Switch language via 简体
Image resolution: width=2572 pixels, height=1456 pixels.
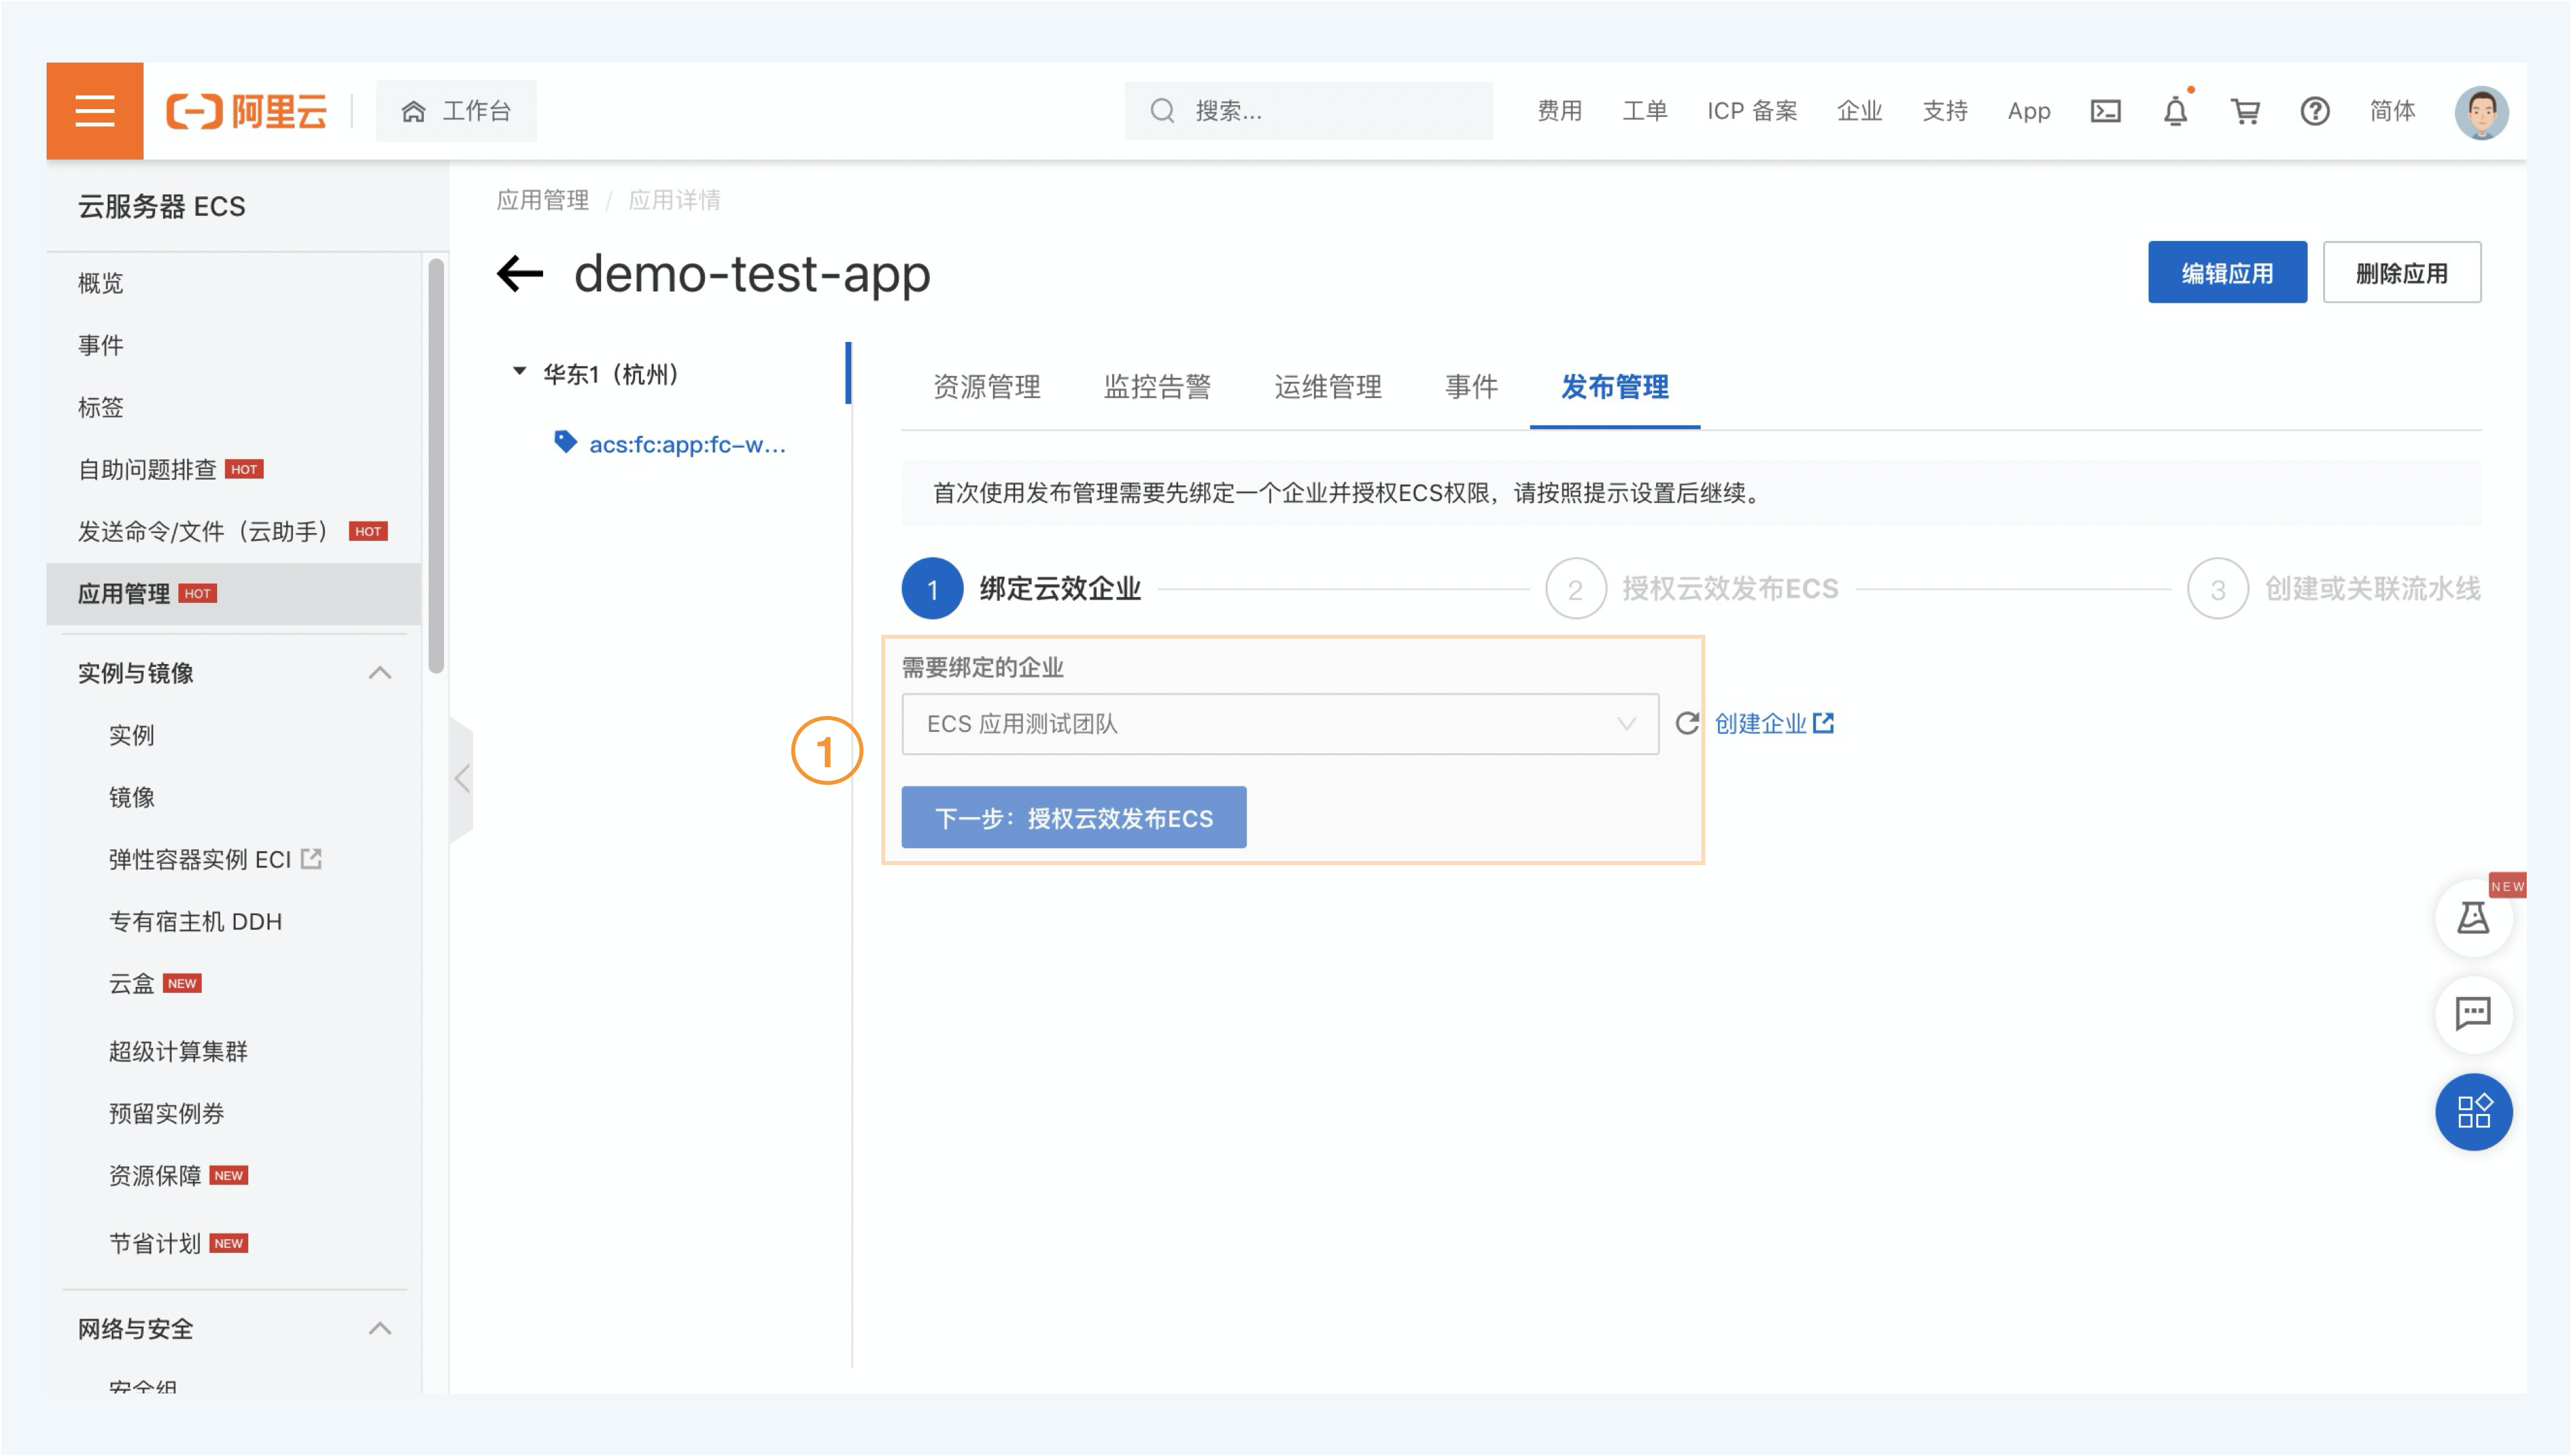2392,111
